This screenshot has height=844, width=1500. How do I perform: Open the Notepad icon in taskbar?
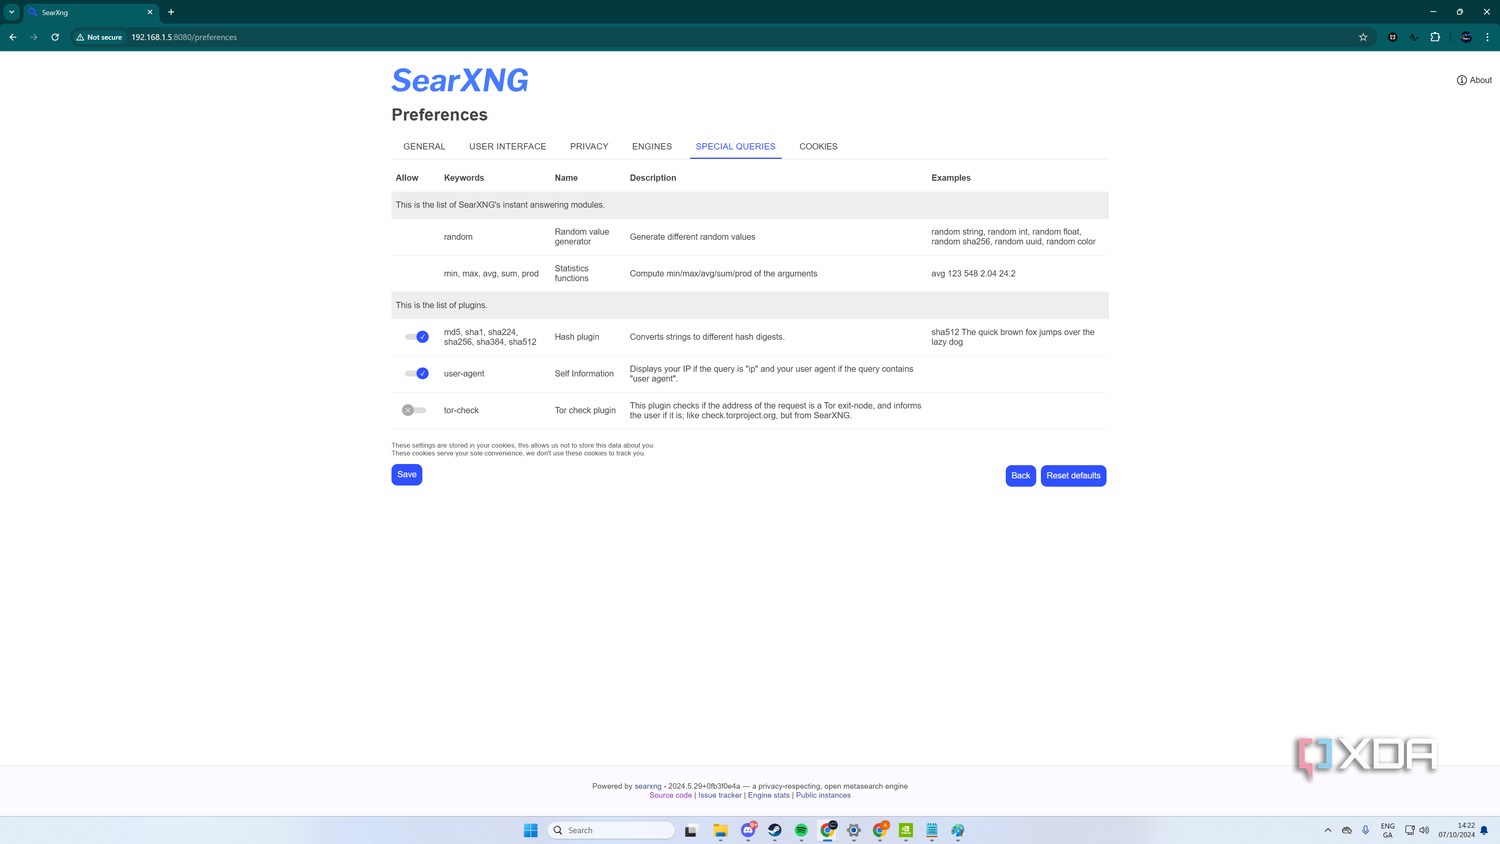(932, 830)
